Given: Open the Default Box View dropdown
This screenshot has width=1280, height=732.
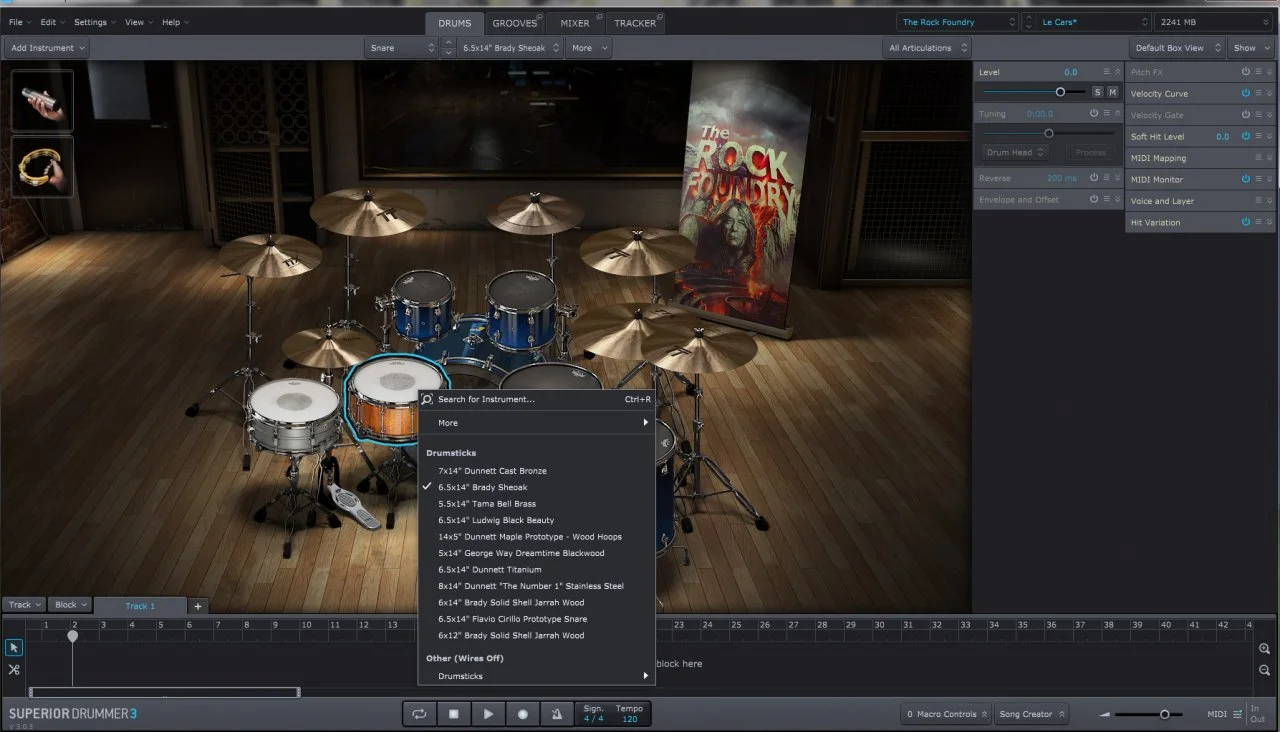Looking at the screenshot, I should [1179, 48].
